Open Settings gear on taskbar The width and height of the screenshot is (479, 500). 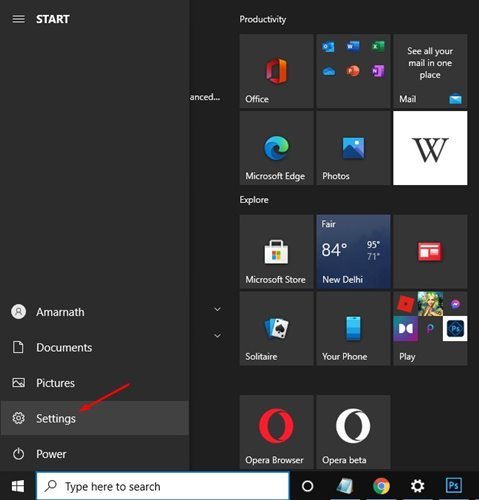[x=417, y=486]
